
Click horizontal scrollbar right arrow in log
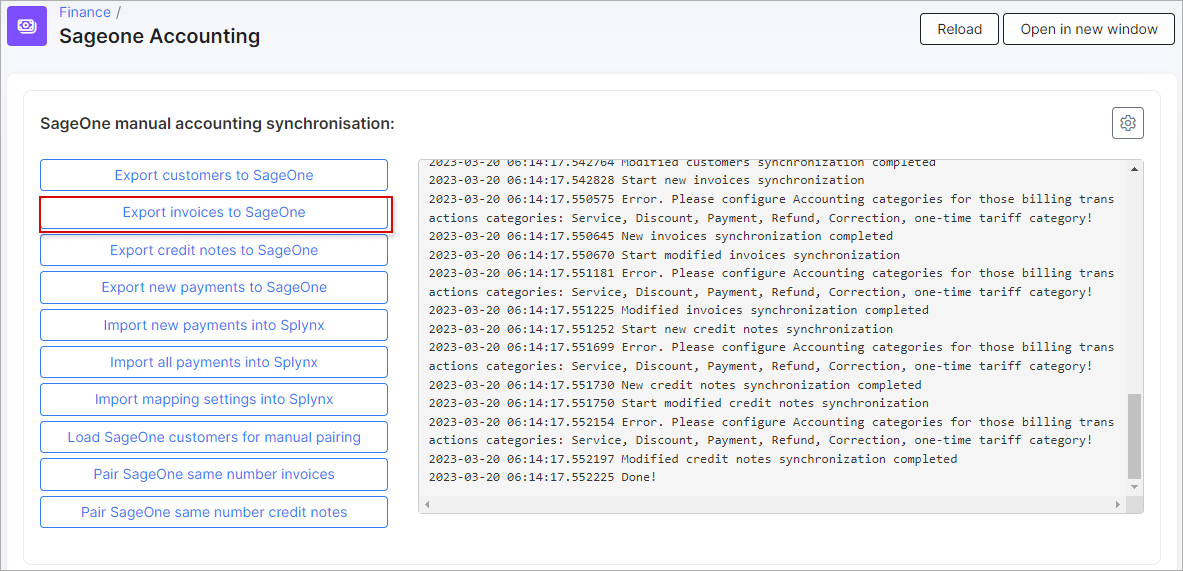point(1118,504)
